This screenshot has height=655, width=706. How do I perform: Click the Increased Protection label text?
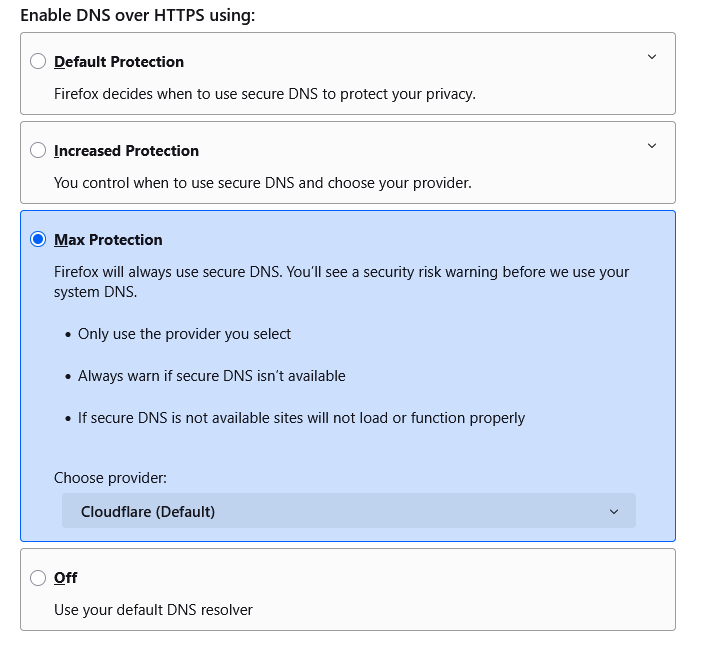(126, 151)
